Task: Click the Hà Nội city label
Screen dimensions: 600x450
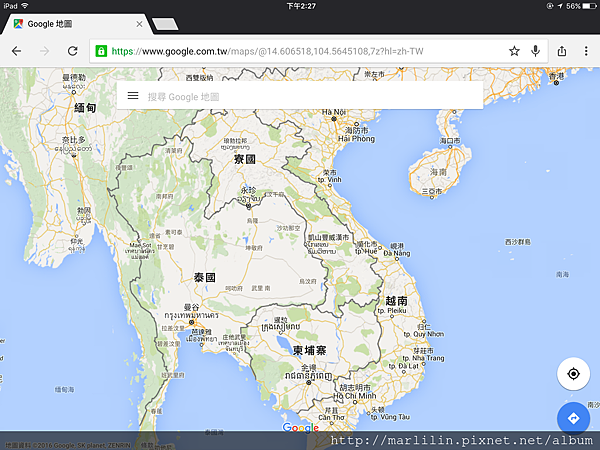Action: [334, 112]
